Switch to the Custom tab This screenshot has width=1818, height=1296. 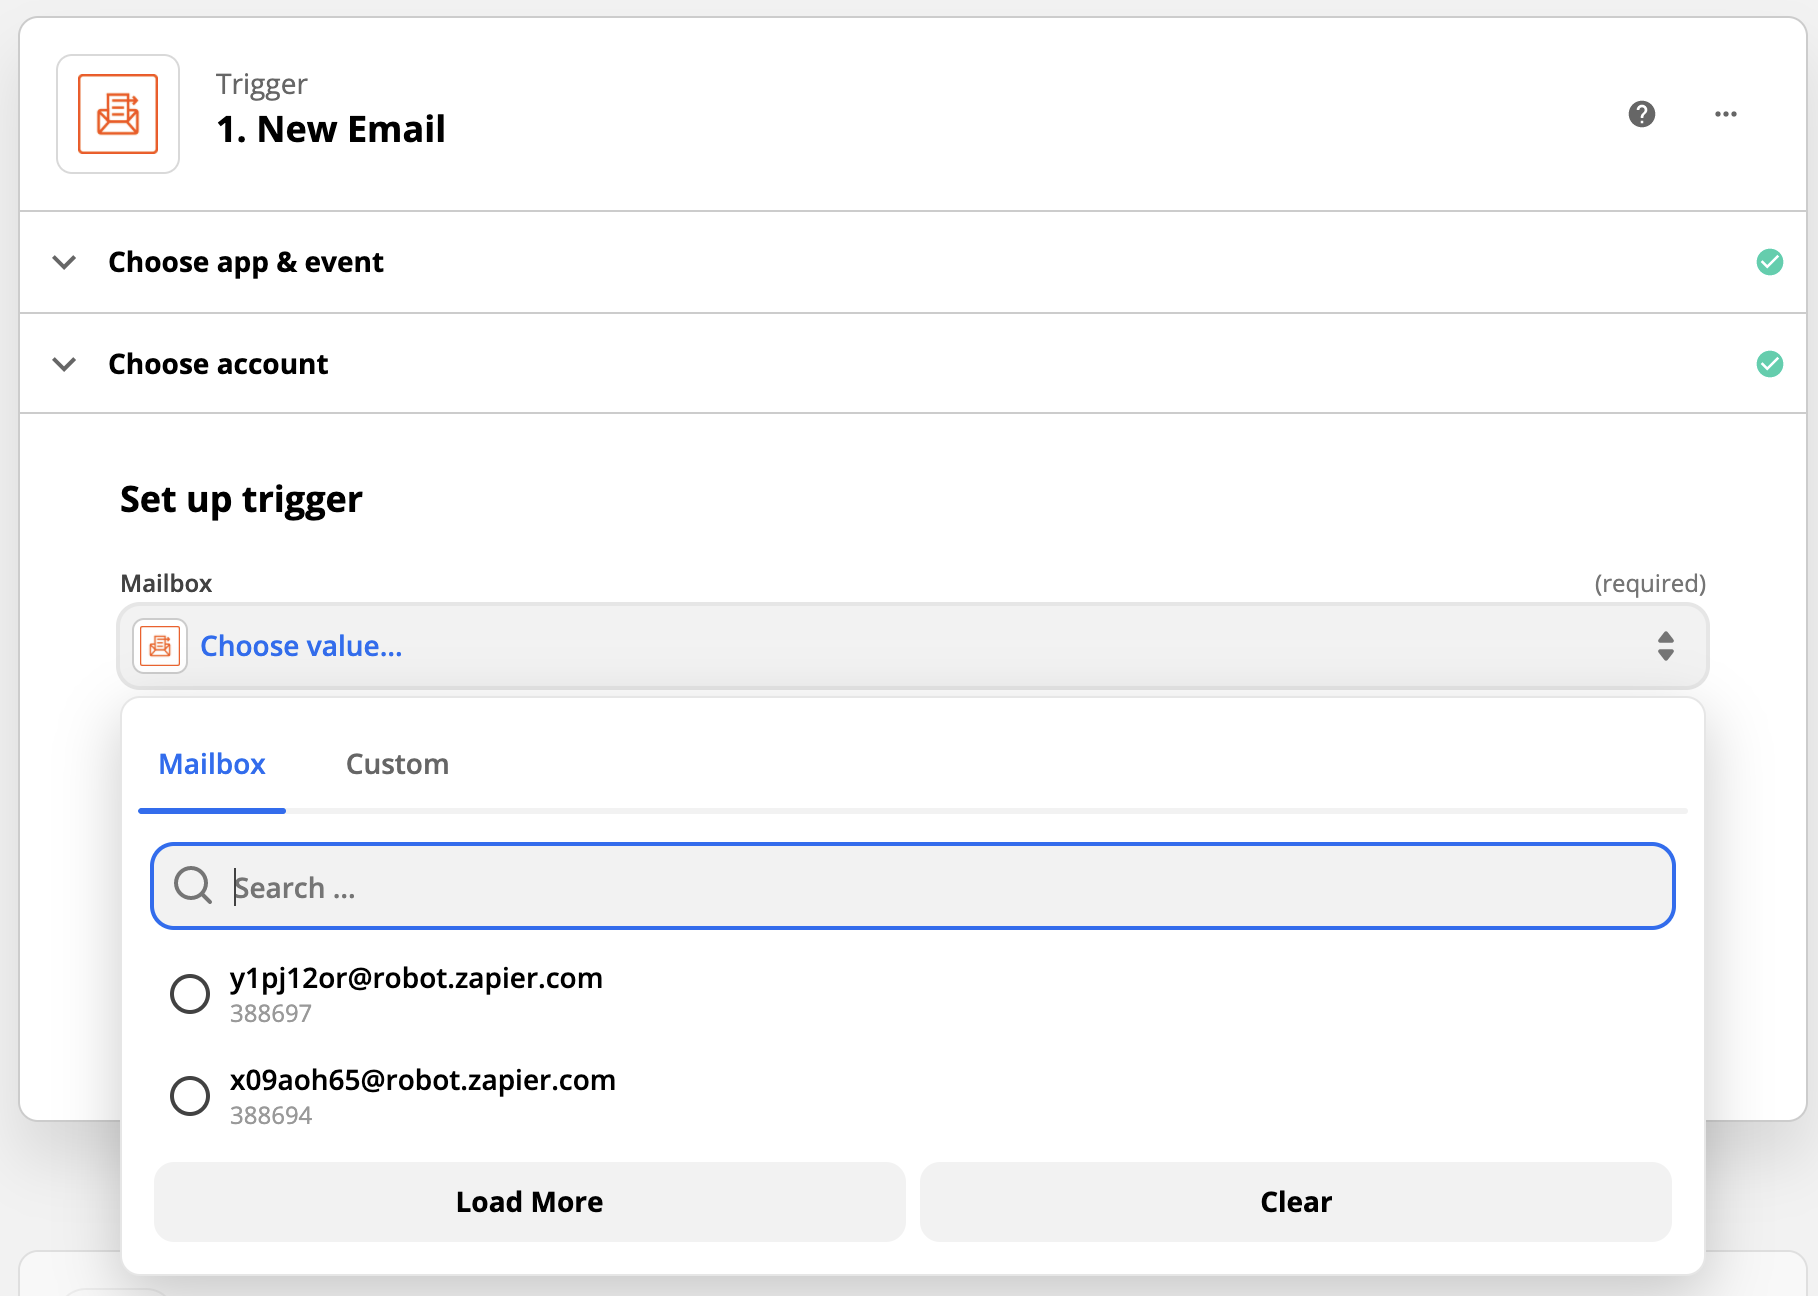click(397, 764)
